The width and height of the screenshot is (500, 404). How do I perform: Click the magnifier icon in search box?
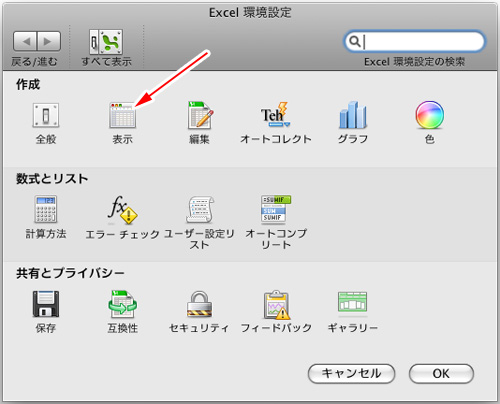coord(354,41)
